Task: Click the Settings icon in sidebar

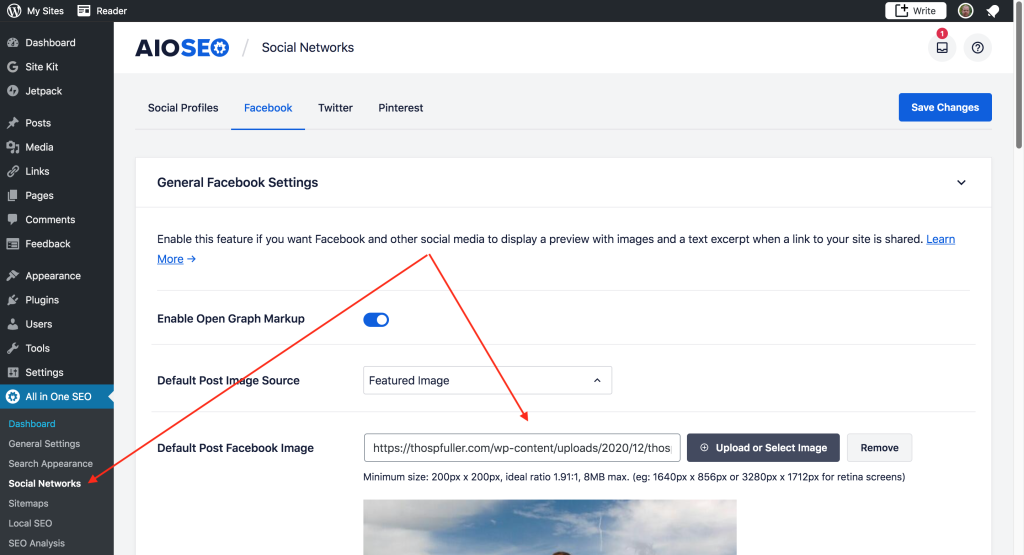Action: (12, 372)
